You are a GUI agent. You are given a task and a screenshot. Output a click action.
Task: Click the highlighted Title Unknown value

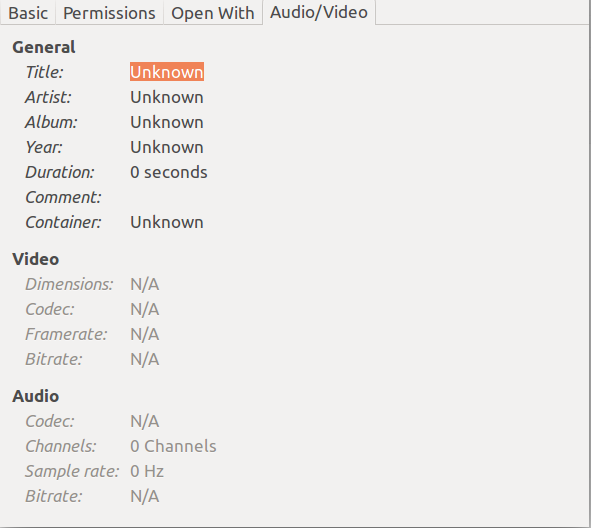(167, 72)
